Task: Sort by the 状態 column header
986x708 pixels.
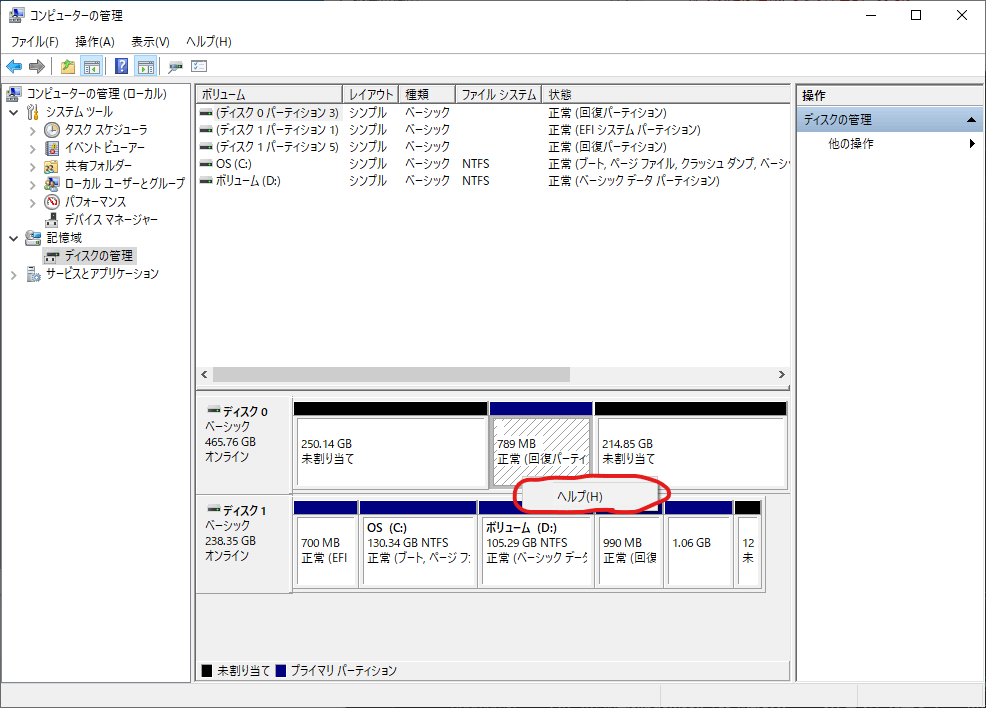Action: click(665, 94)
